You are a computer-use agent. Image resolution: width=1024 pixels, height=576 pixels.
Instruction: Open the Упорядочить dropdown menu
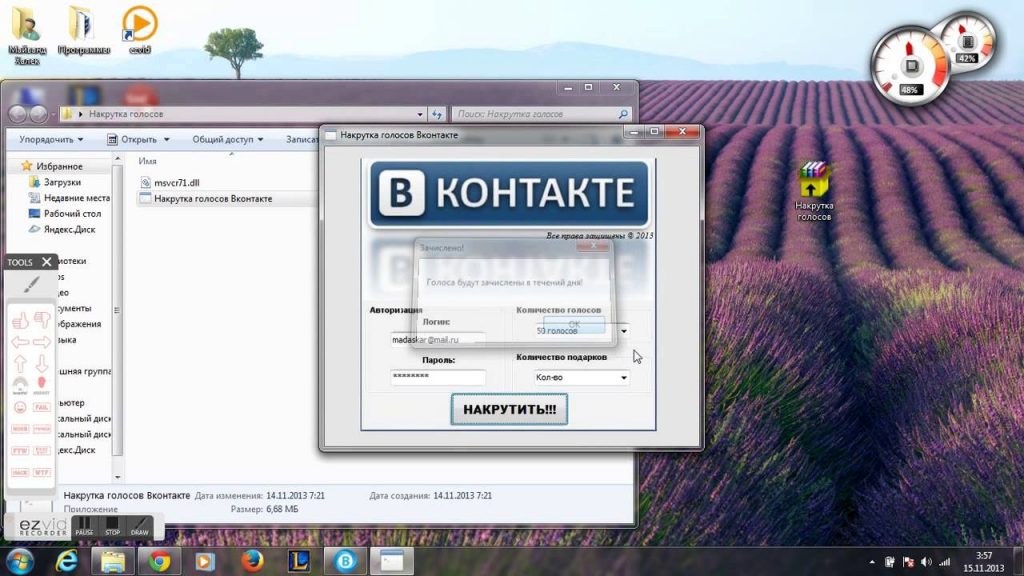(x=52, y=140)
